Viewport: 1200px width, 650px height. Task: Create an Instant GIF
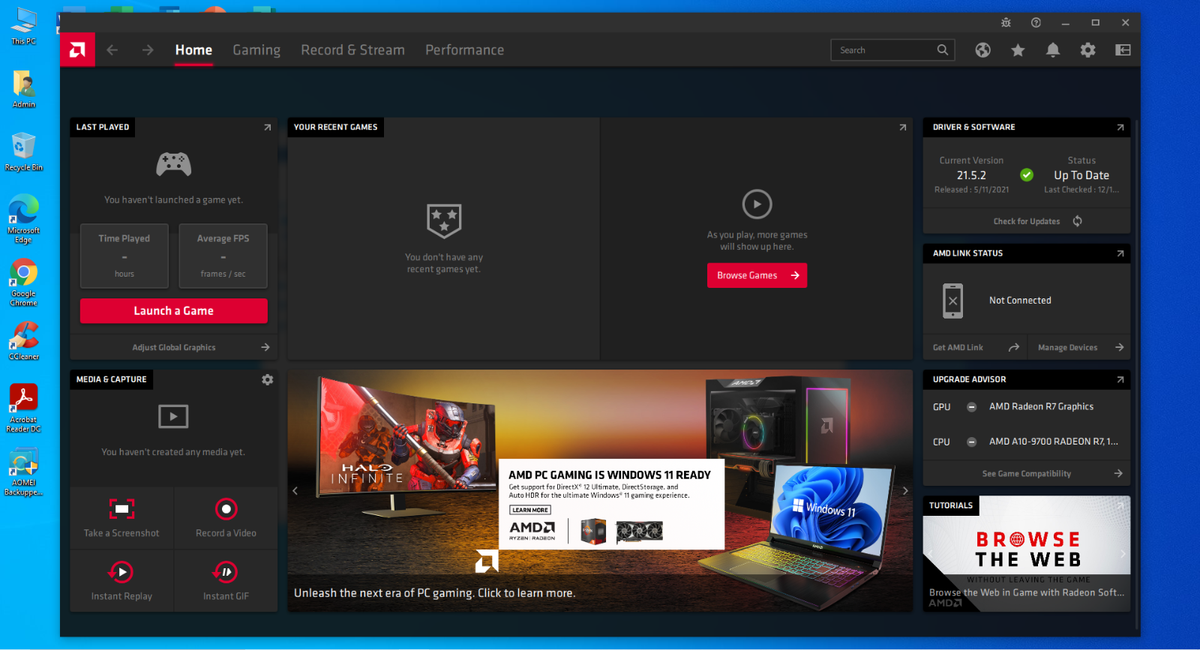pos(226,572)
